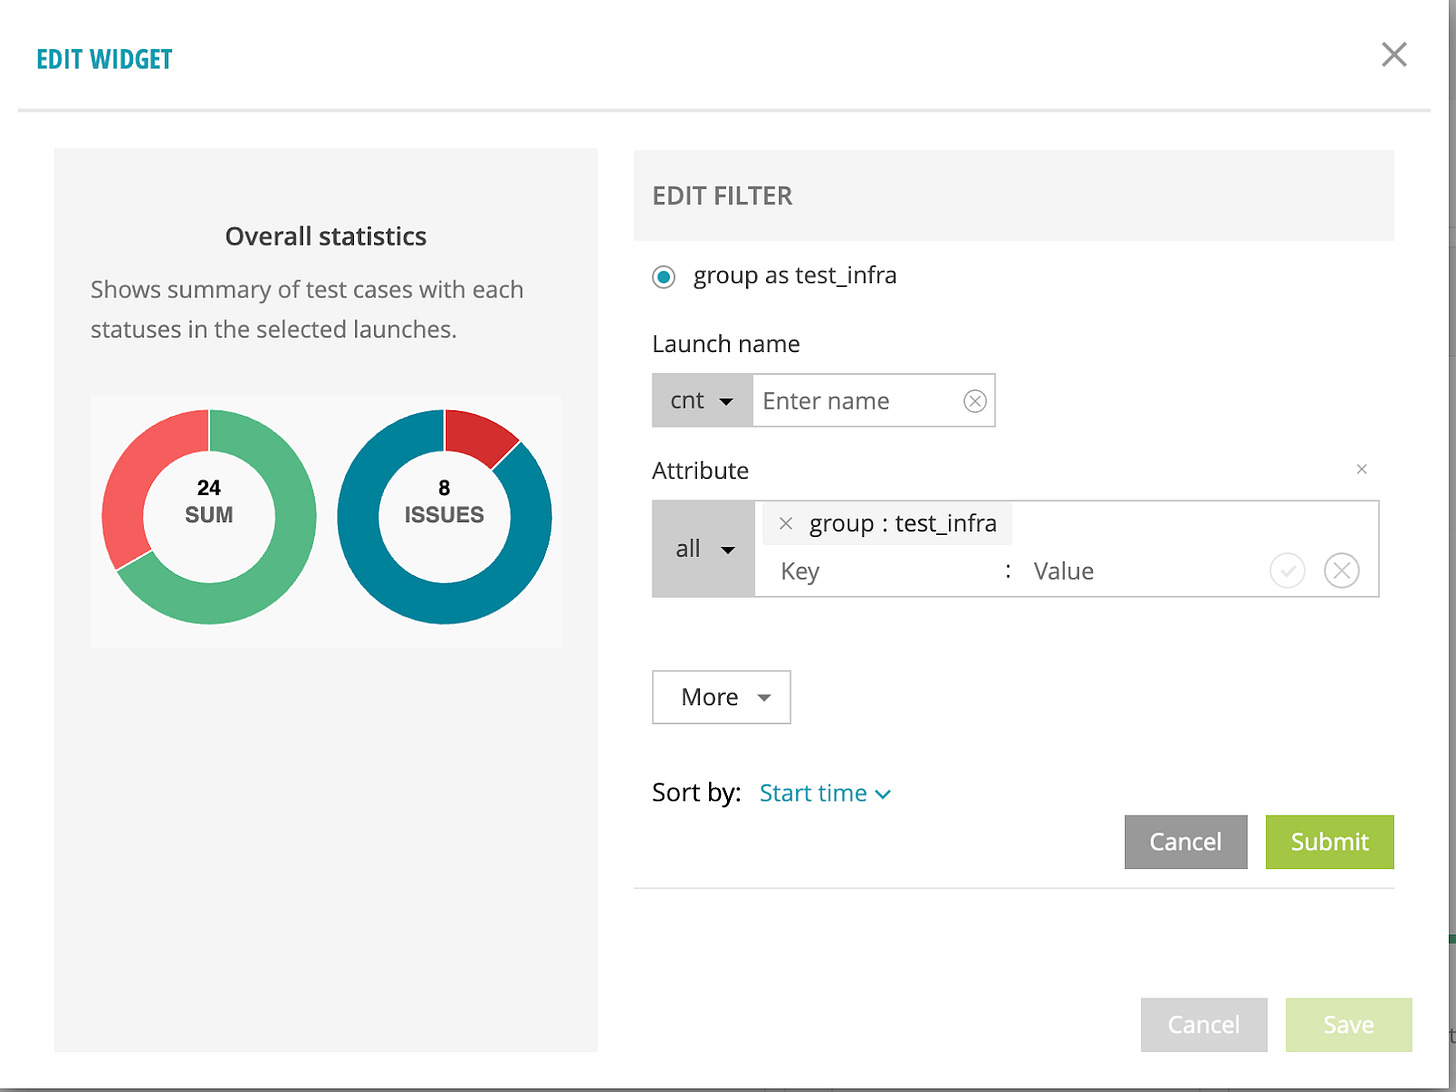Cancel the filter edits
Viewport: 1456px width, 1092px height.
1186,842
